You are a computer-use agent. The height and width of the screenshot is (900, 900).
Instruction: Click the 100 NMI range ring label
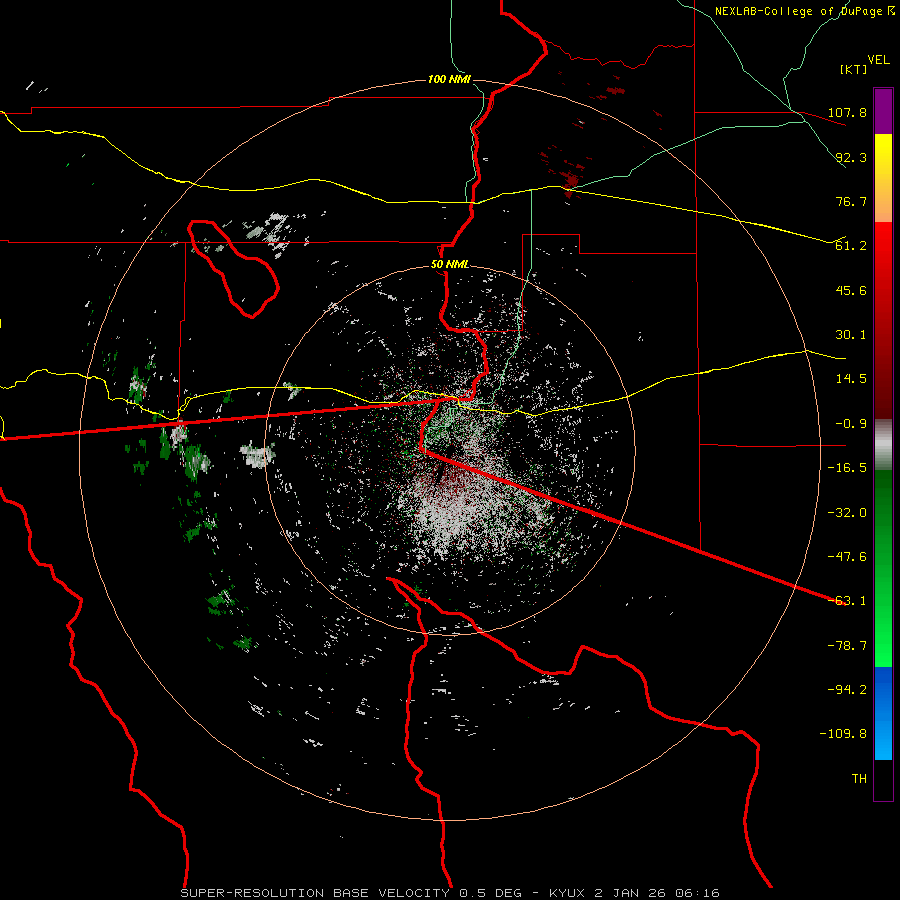[449, 79]
